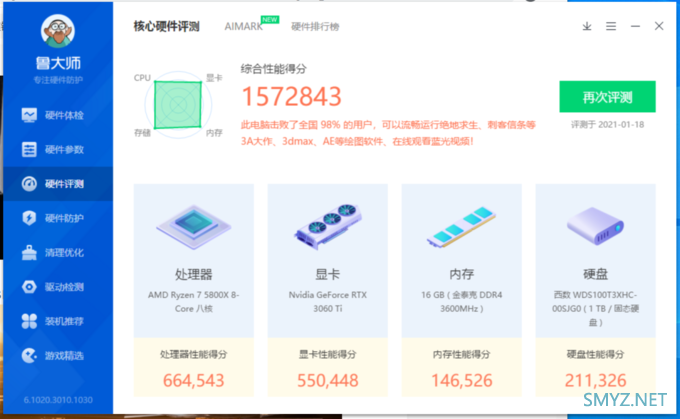Viewport: 680px width, 419px height.
Task: Click the download arrow icon in title bar
Action: click(587, 26)
